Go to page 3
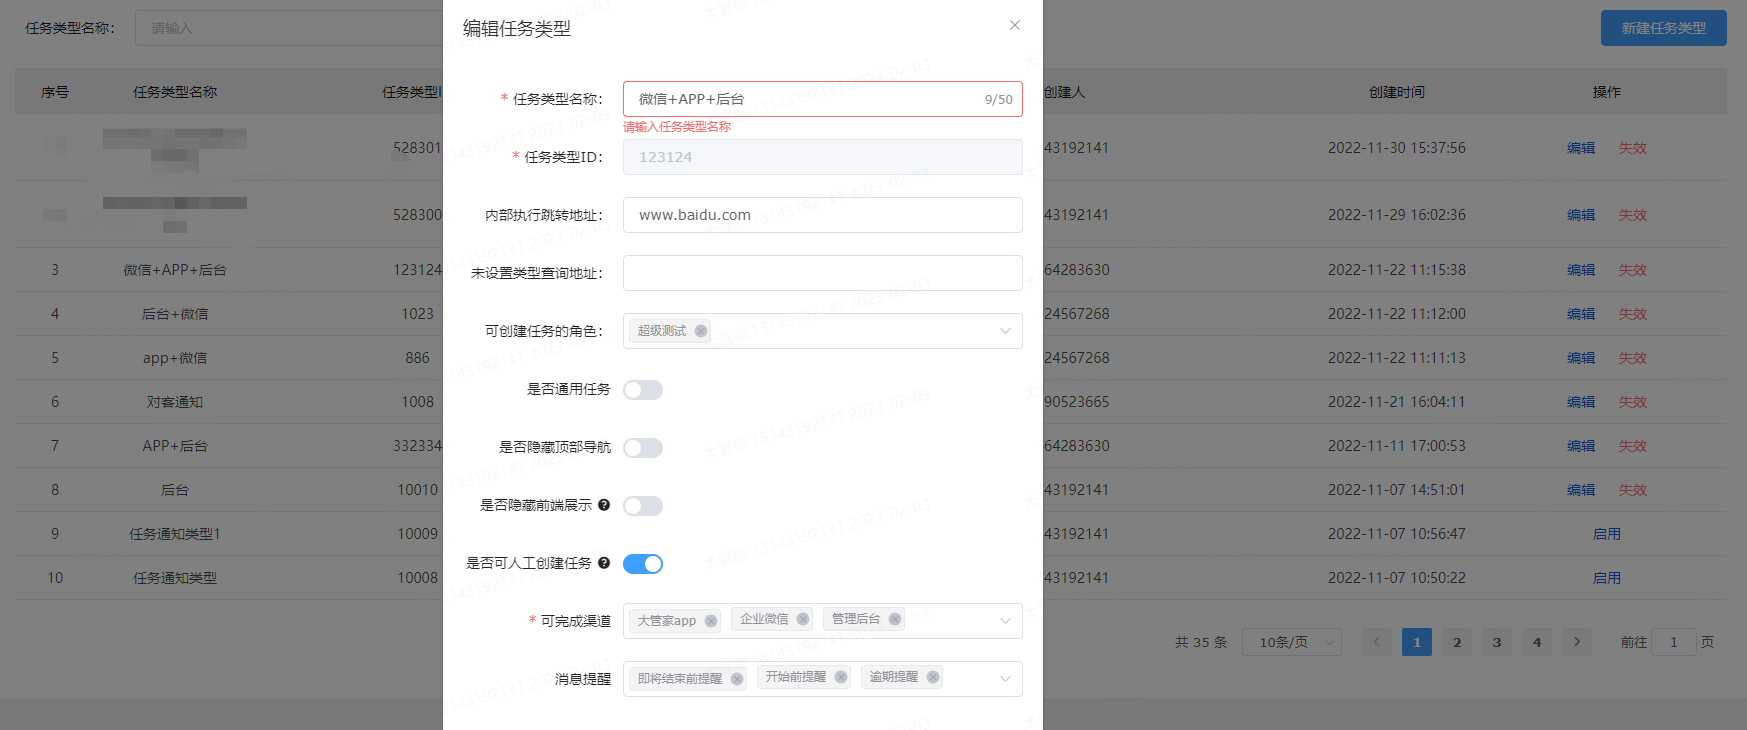 coord(1497,642)
